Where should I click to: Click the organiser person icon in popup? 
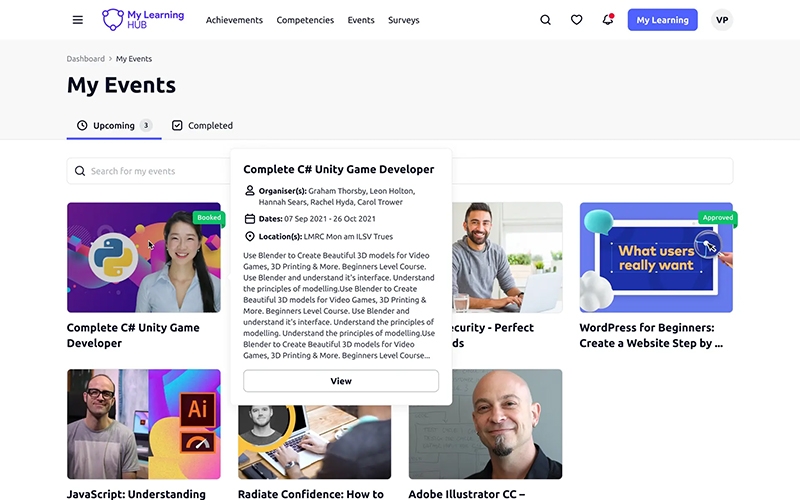click(249, 190)
